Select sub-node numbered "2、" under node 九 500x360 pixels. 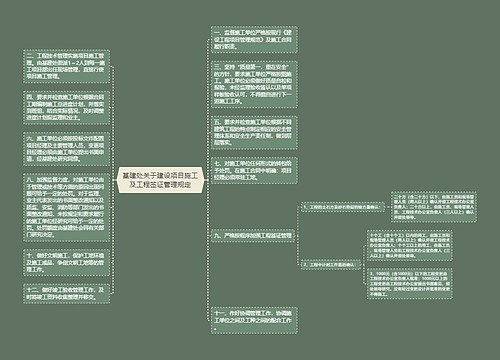click(x=330, y=265)
